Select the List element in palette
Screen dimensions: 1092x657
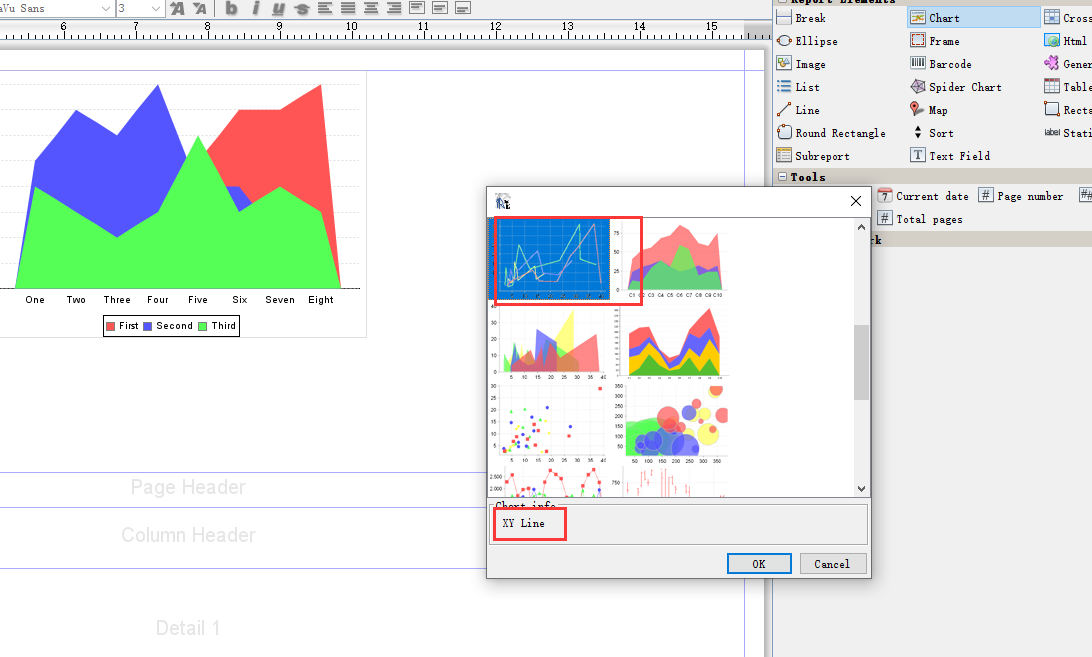tap(798, 87)
